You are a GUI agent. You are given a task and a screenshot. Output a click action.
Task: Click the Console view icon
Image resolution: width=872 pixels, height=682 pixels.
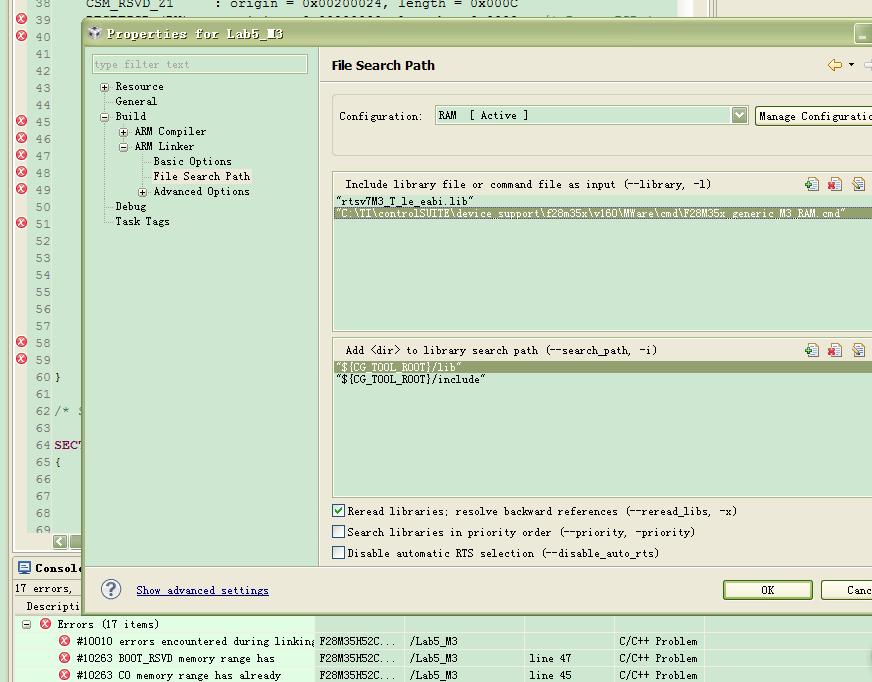tap(24, 567)
